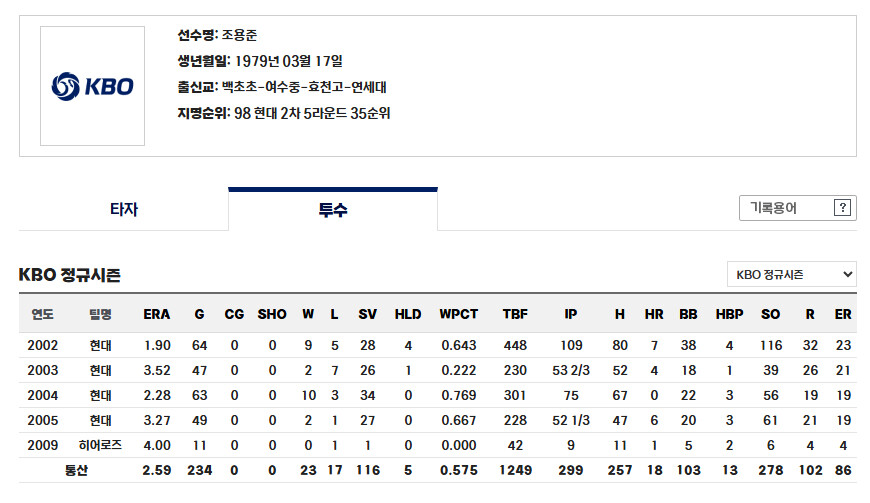Viewport: 870px width, 503px height.
Task: Click the 팀명 column header
Action: [x=100, y=314]
